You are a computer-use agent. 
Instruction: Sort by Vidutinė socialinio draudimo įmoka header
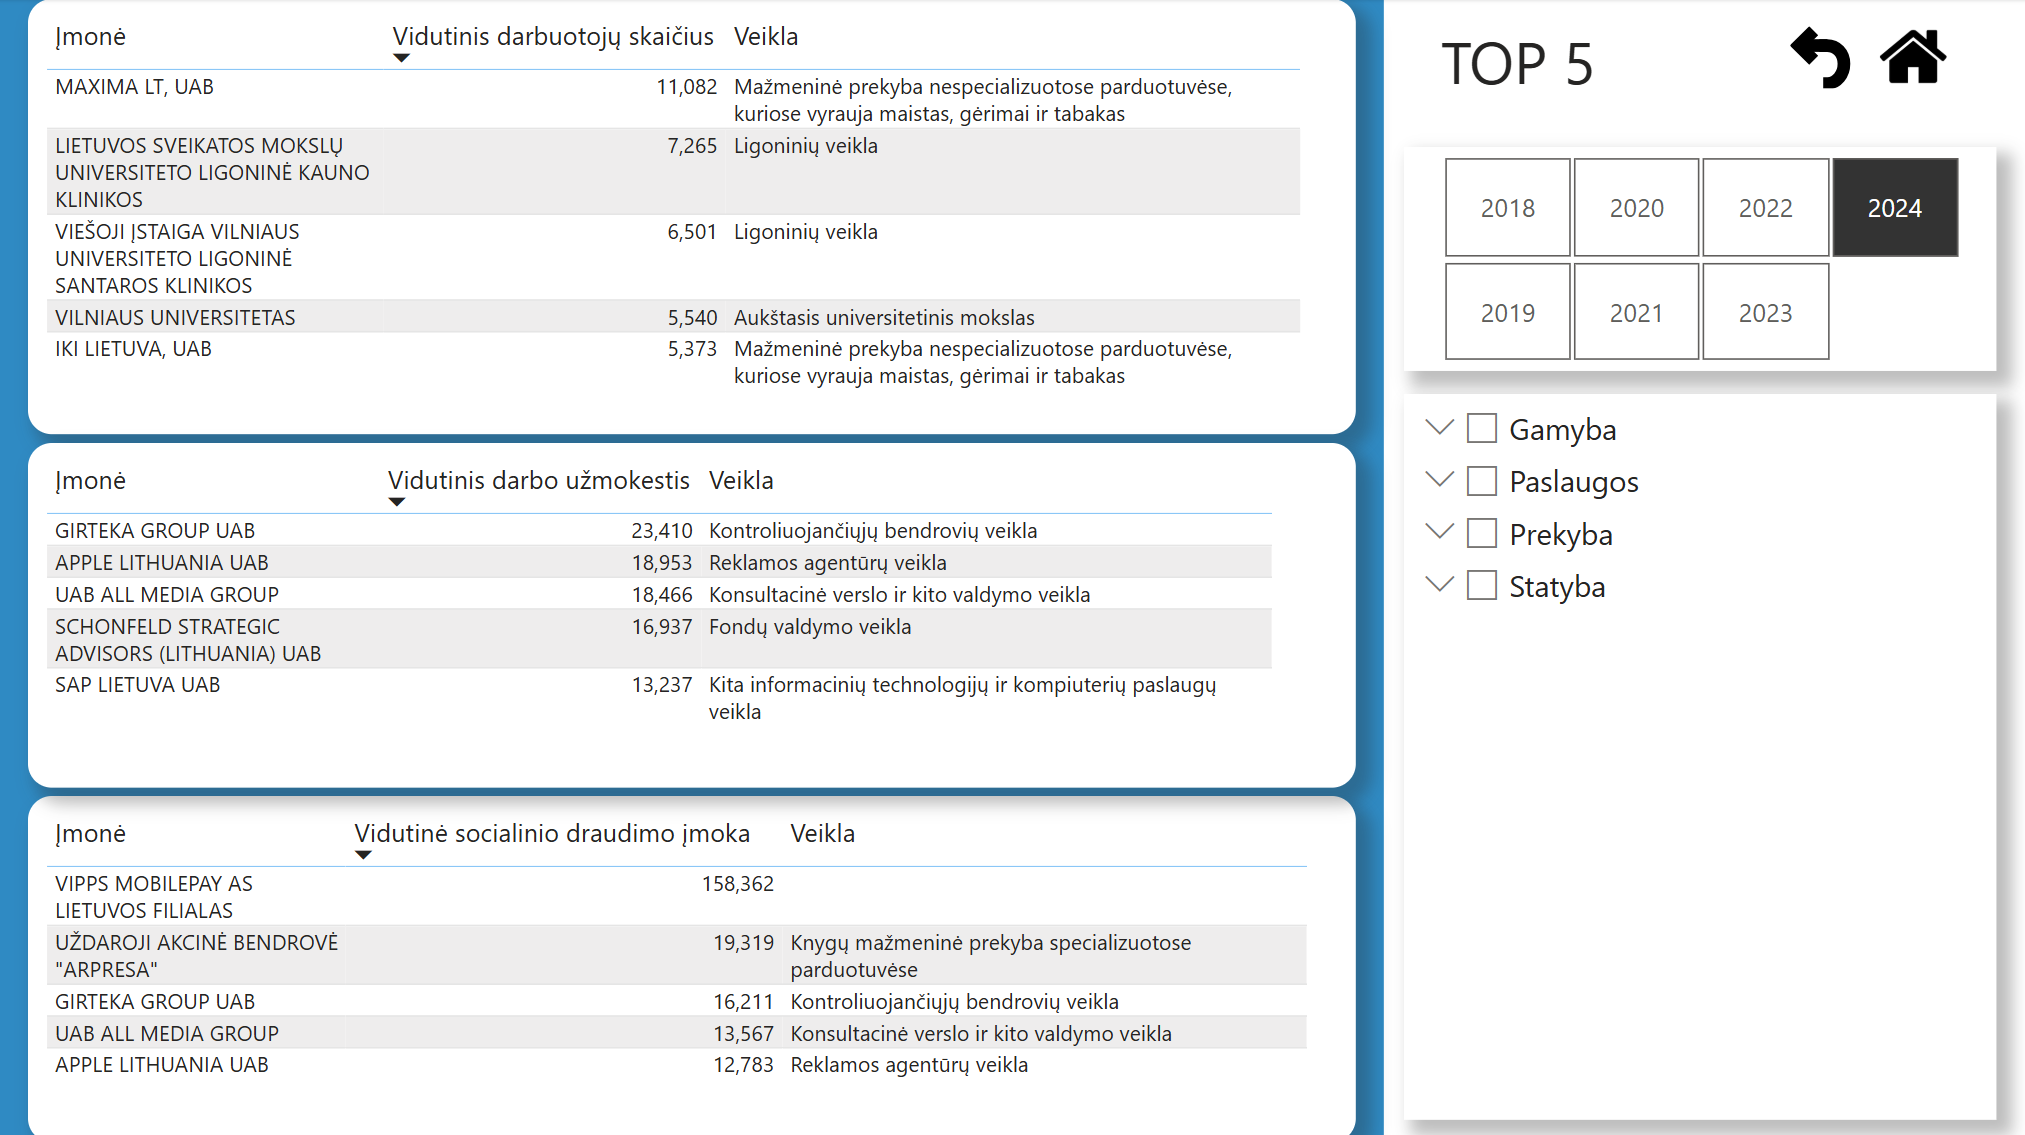click(552, 834)
